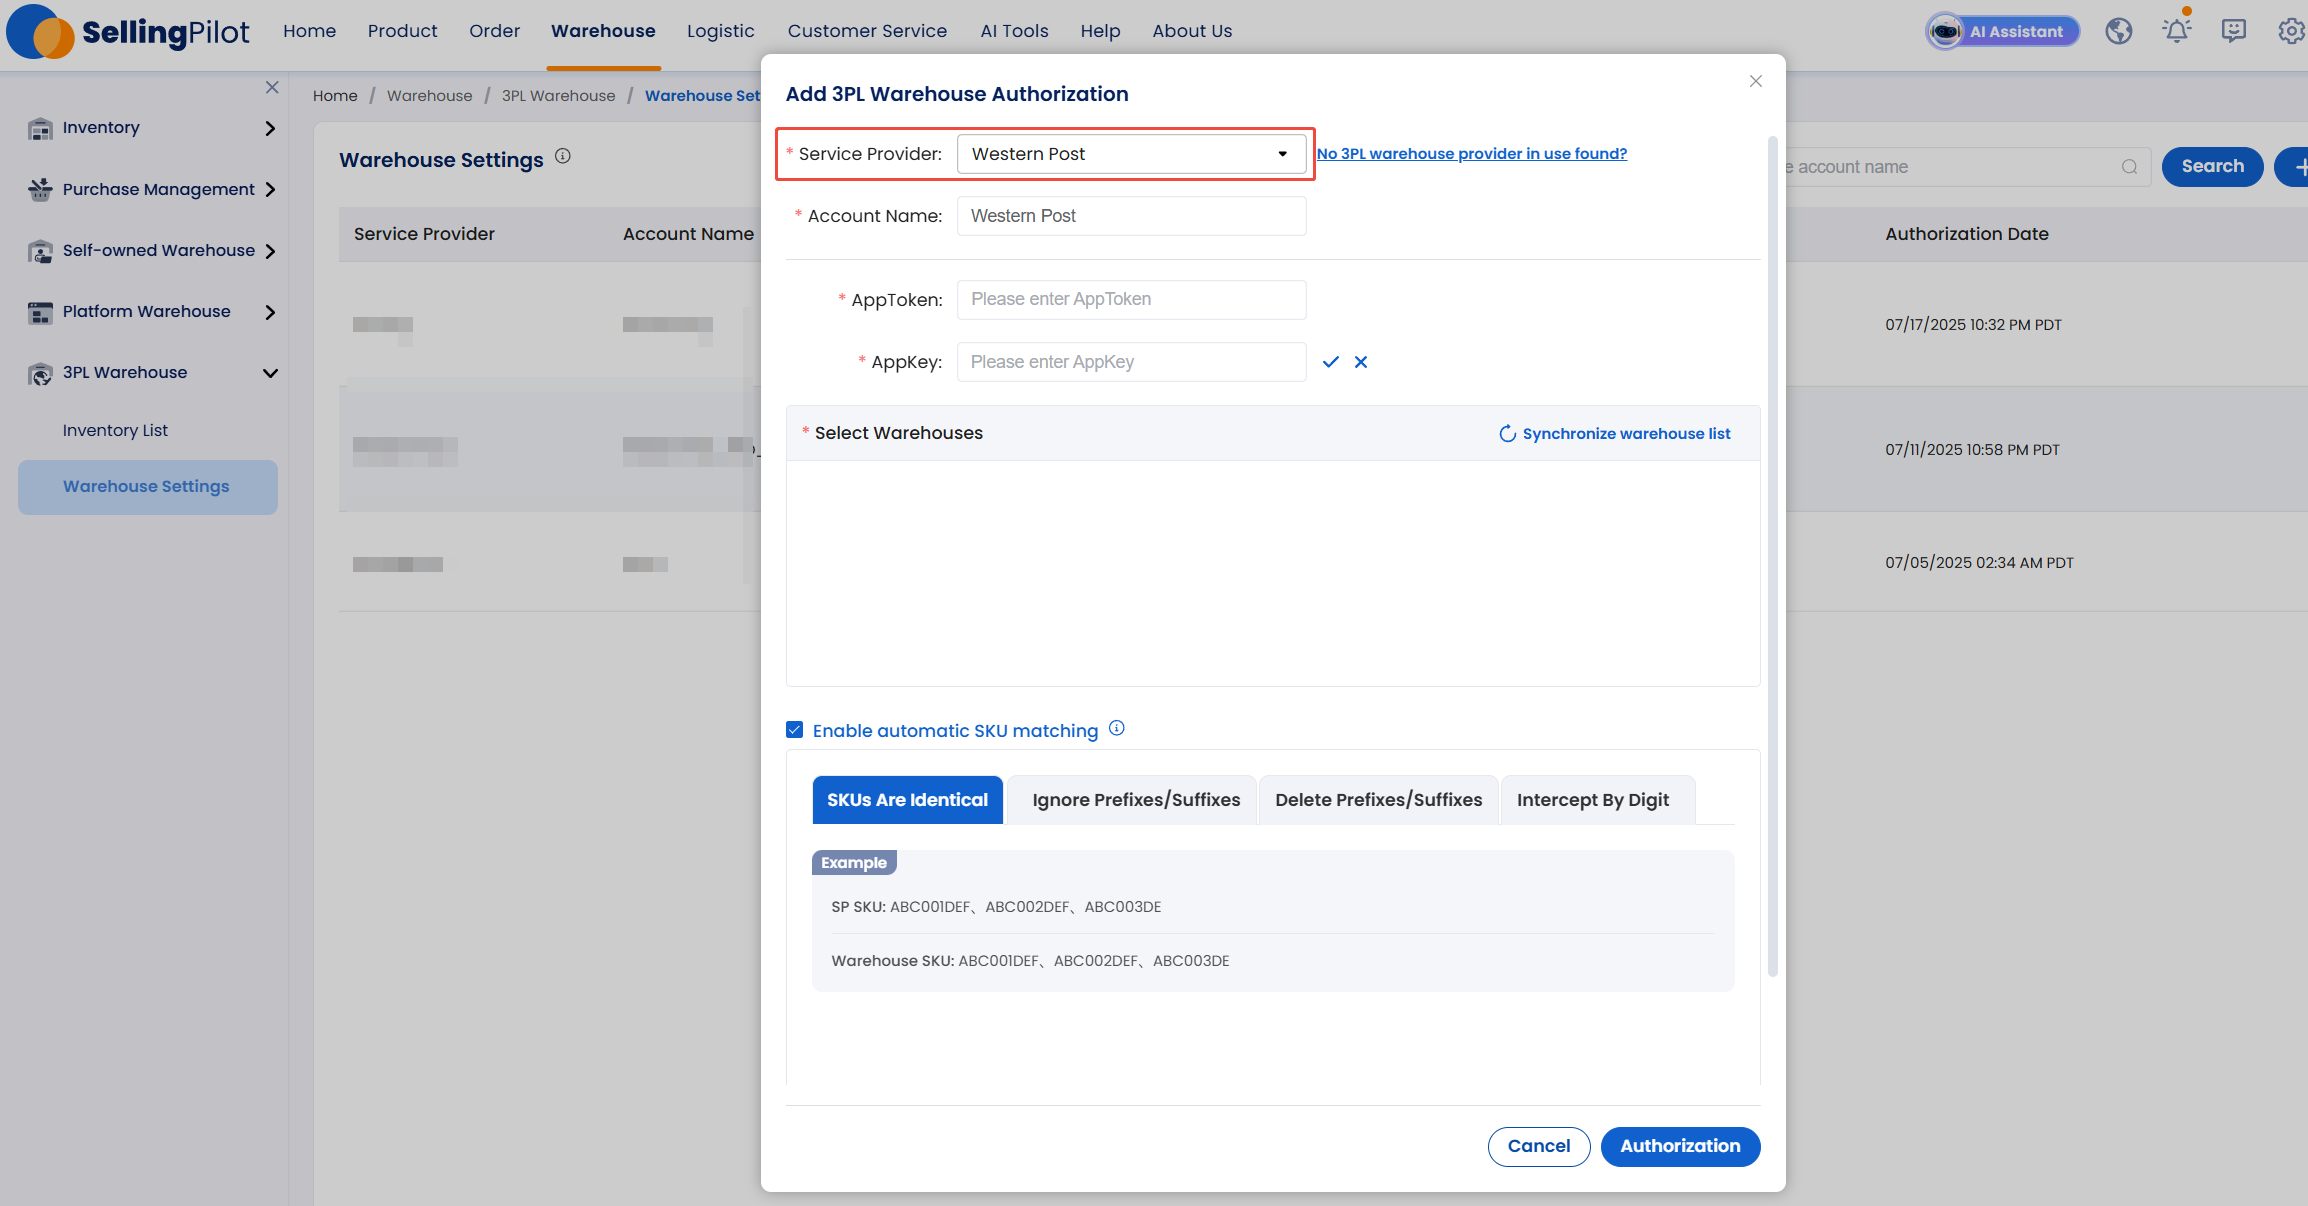Viewport: 2308px width, 1206px height.
Task: Open the settings gear icon
Action: pyautogui.click(x=2291, y=31)
